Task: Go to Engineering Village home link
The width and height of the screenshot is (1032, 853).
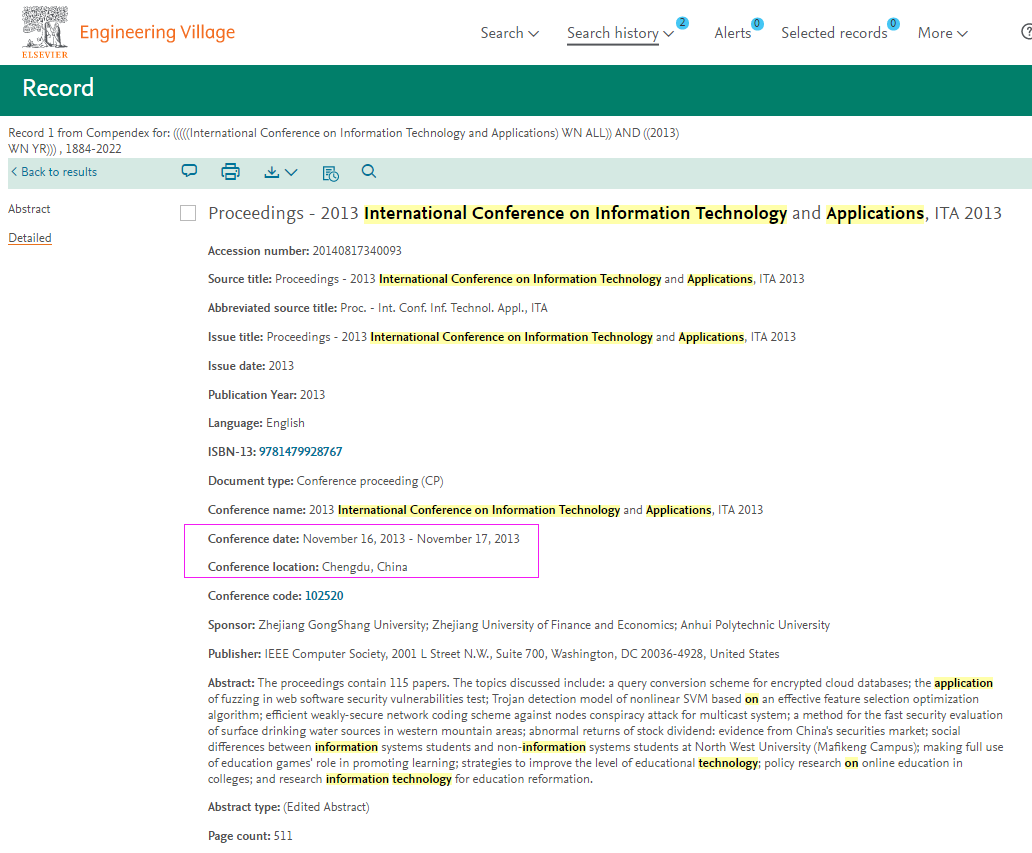Action: tap(157, 32)
